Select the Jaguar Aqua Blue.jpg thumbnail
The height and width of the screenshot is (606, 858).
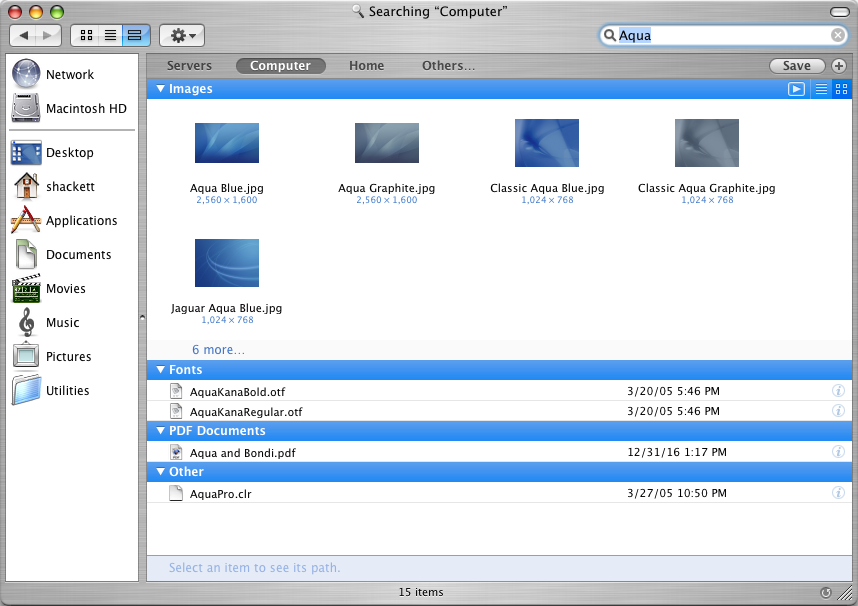click(227, 263)
